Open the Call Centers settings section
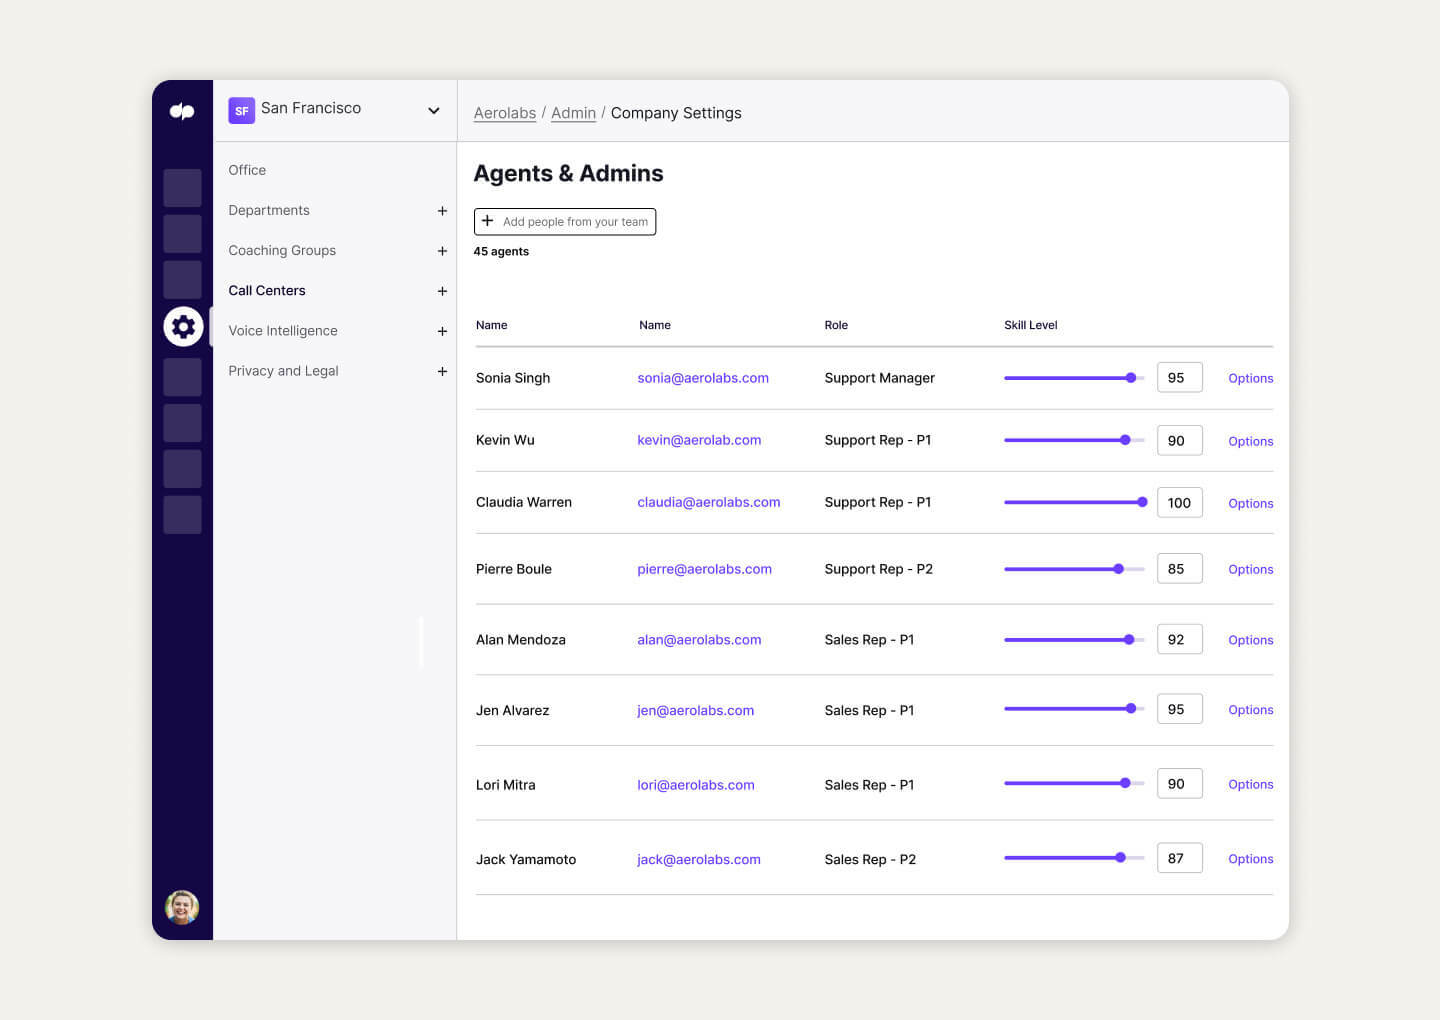Screen dimensions: 1440x1020 (x=267, y=290)
